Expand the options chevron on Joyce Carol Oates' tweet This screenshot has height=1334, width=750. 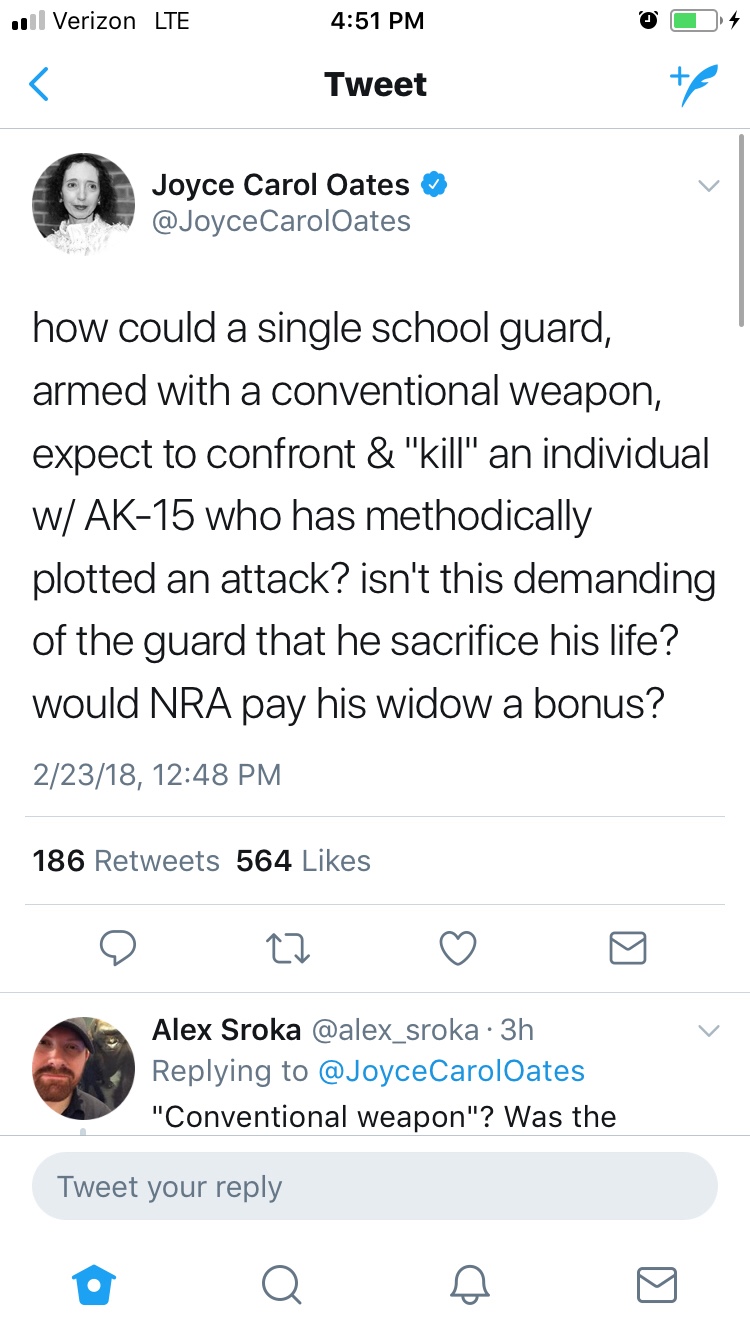point(708,186)
